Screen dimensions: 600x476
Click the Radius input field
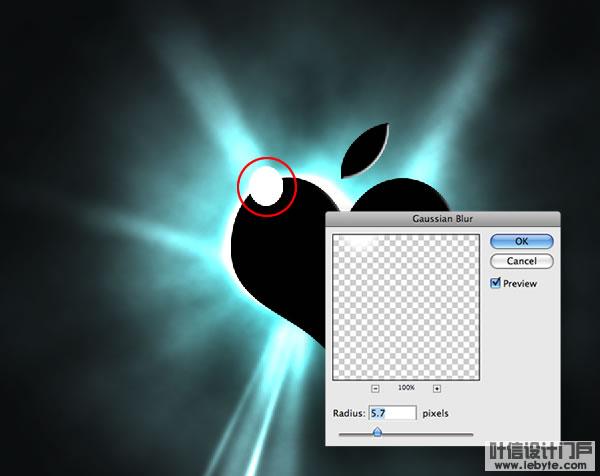(x=393, y=413)
